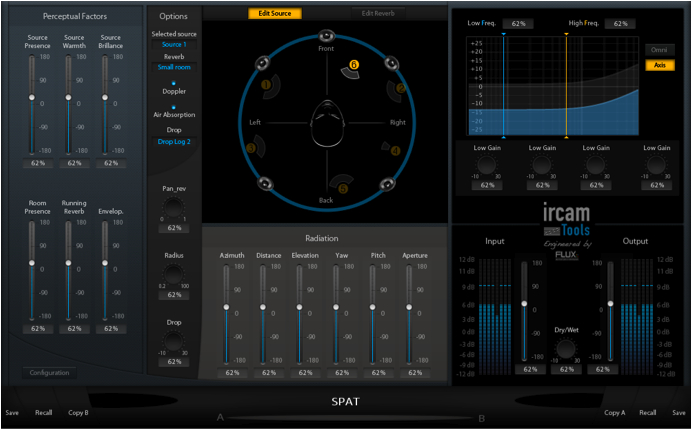Click the orange High Freq. handle marker

click(x=567, y=34)
